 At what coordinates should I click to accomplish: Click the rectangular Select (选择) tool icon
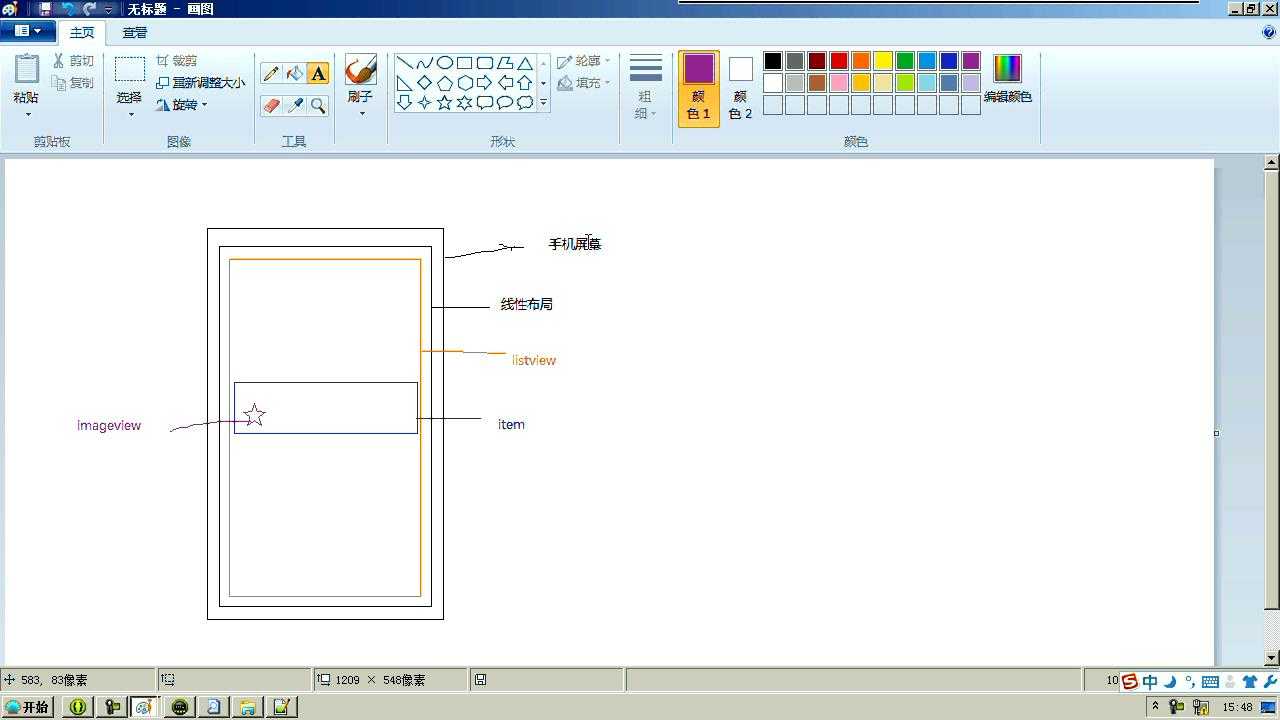pyautogui.click(x=129, y=69)
